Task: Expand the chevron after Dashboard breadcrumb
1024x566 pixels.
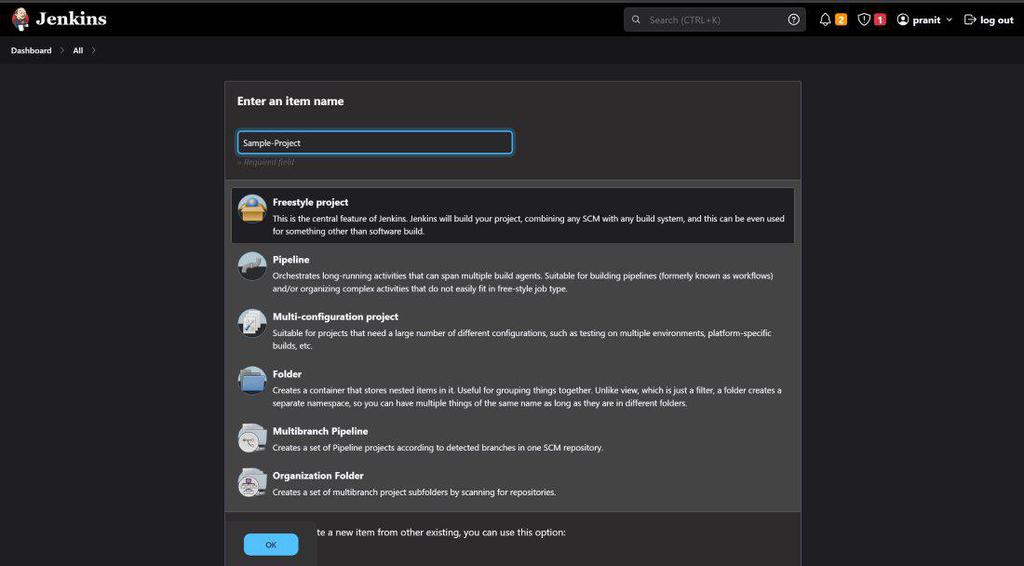Action: tap(62, 50)
